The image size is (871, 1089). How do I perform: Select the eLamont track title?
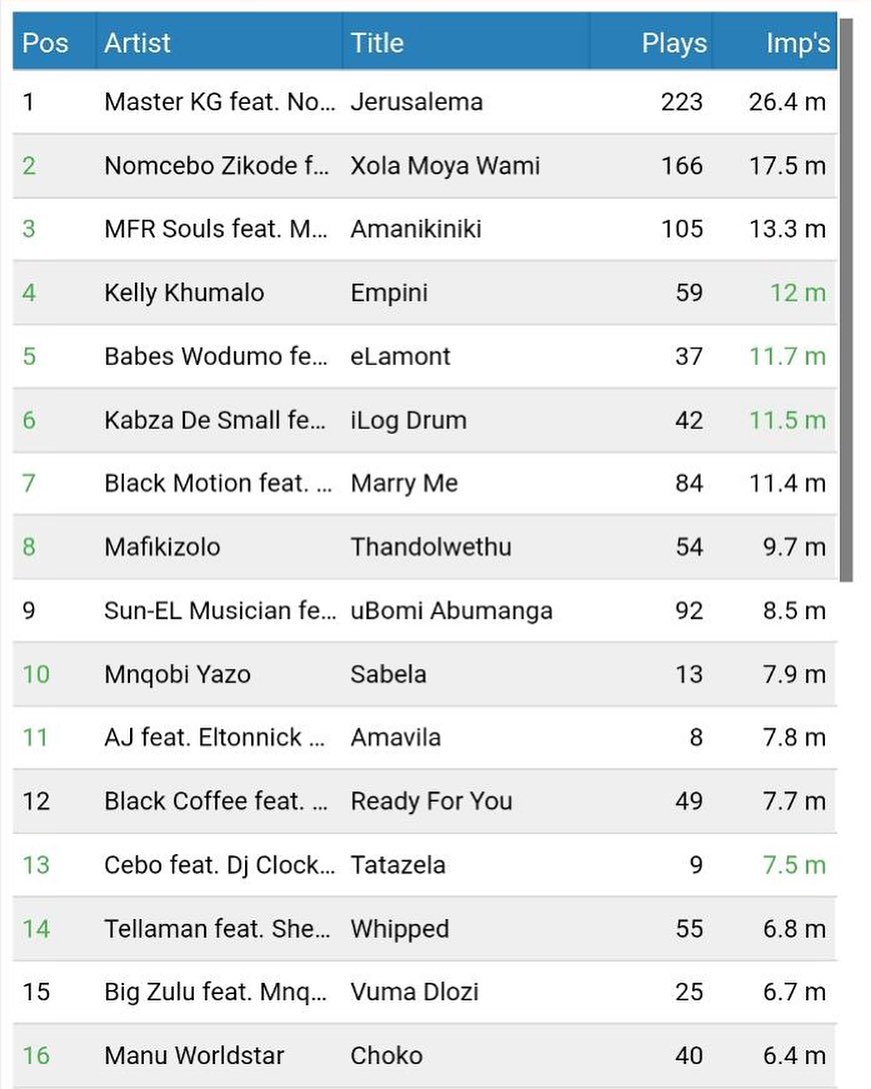(400, 356)
